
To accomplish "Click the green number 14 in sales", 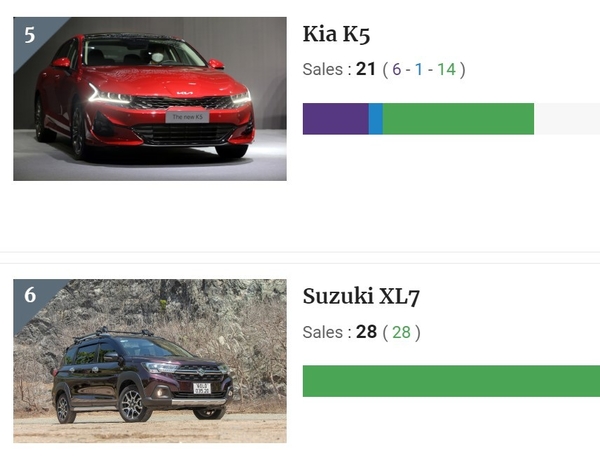I will pos(446,70).
